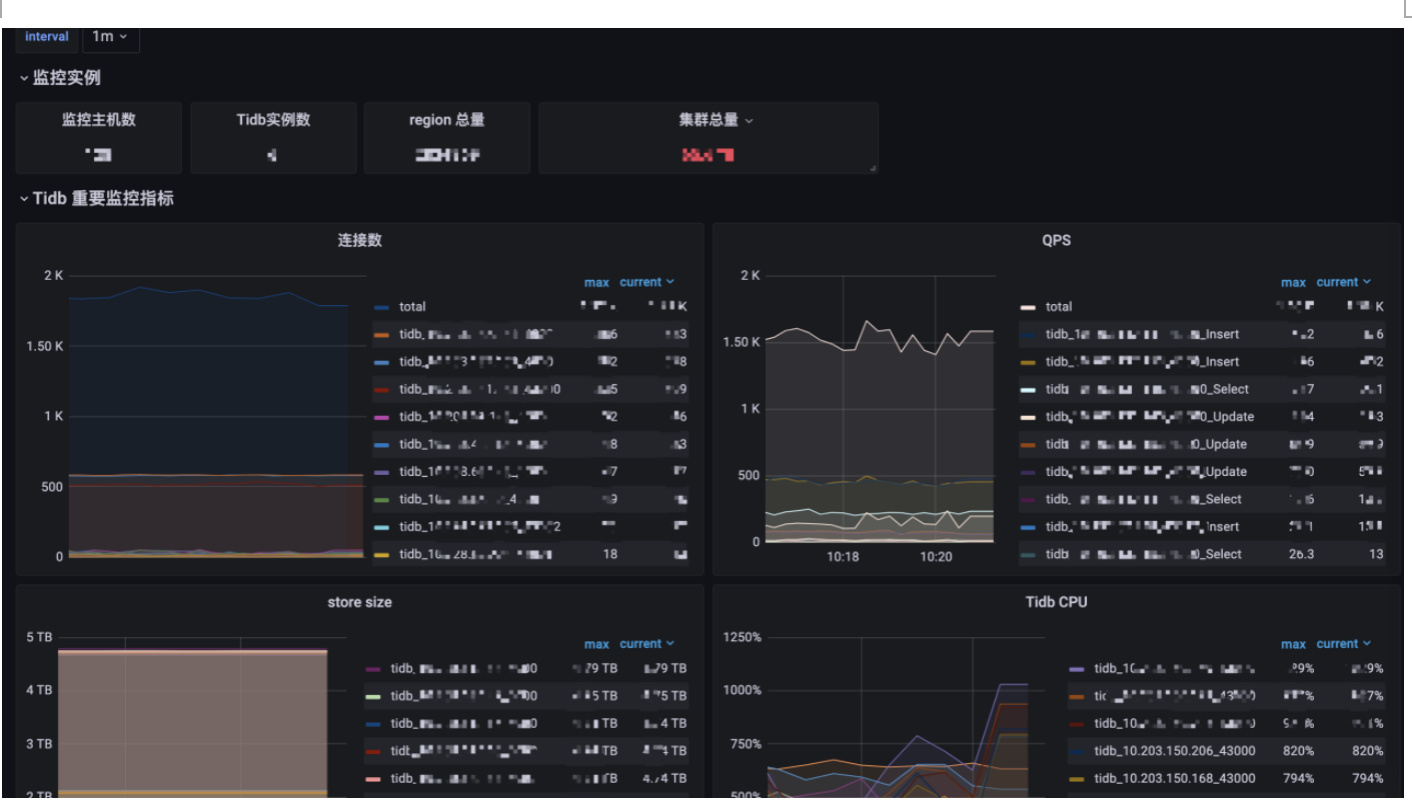Click the total color swatch in 连接数 legend
This screenshot has height=810, width=1412.
tap(381, 308)
